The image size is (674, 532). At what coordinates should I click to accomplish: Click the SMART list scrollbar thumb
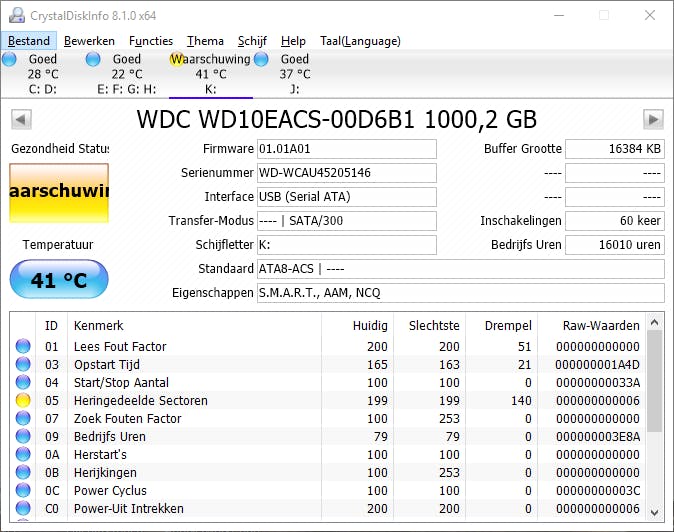click(655, 381)
